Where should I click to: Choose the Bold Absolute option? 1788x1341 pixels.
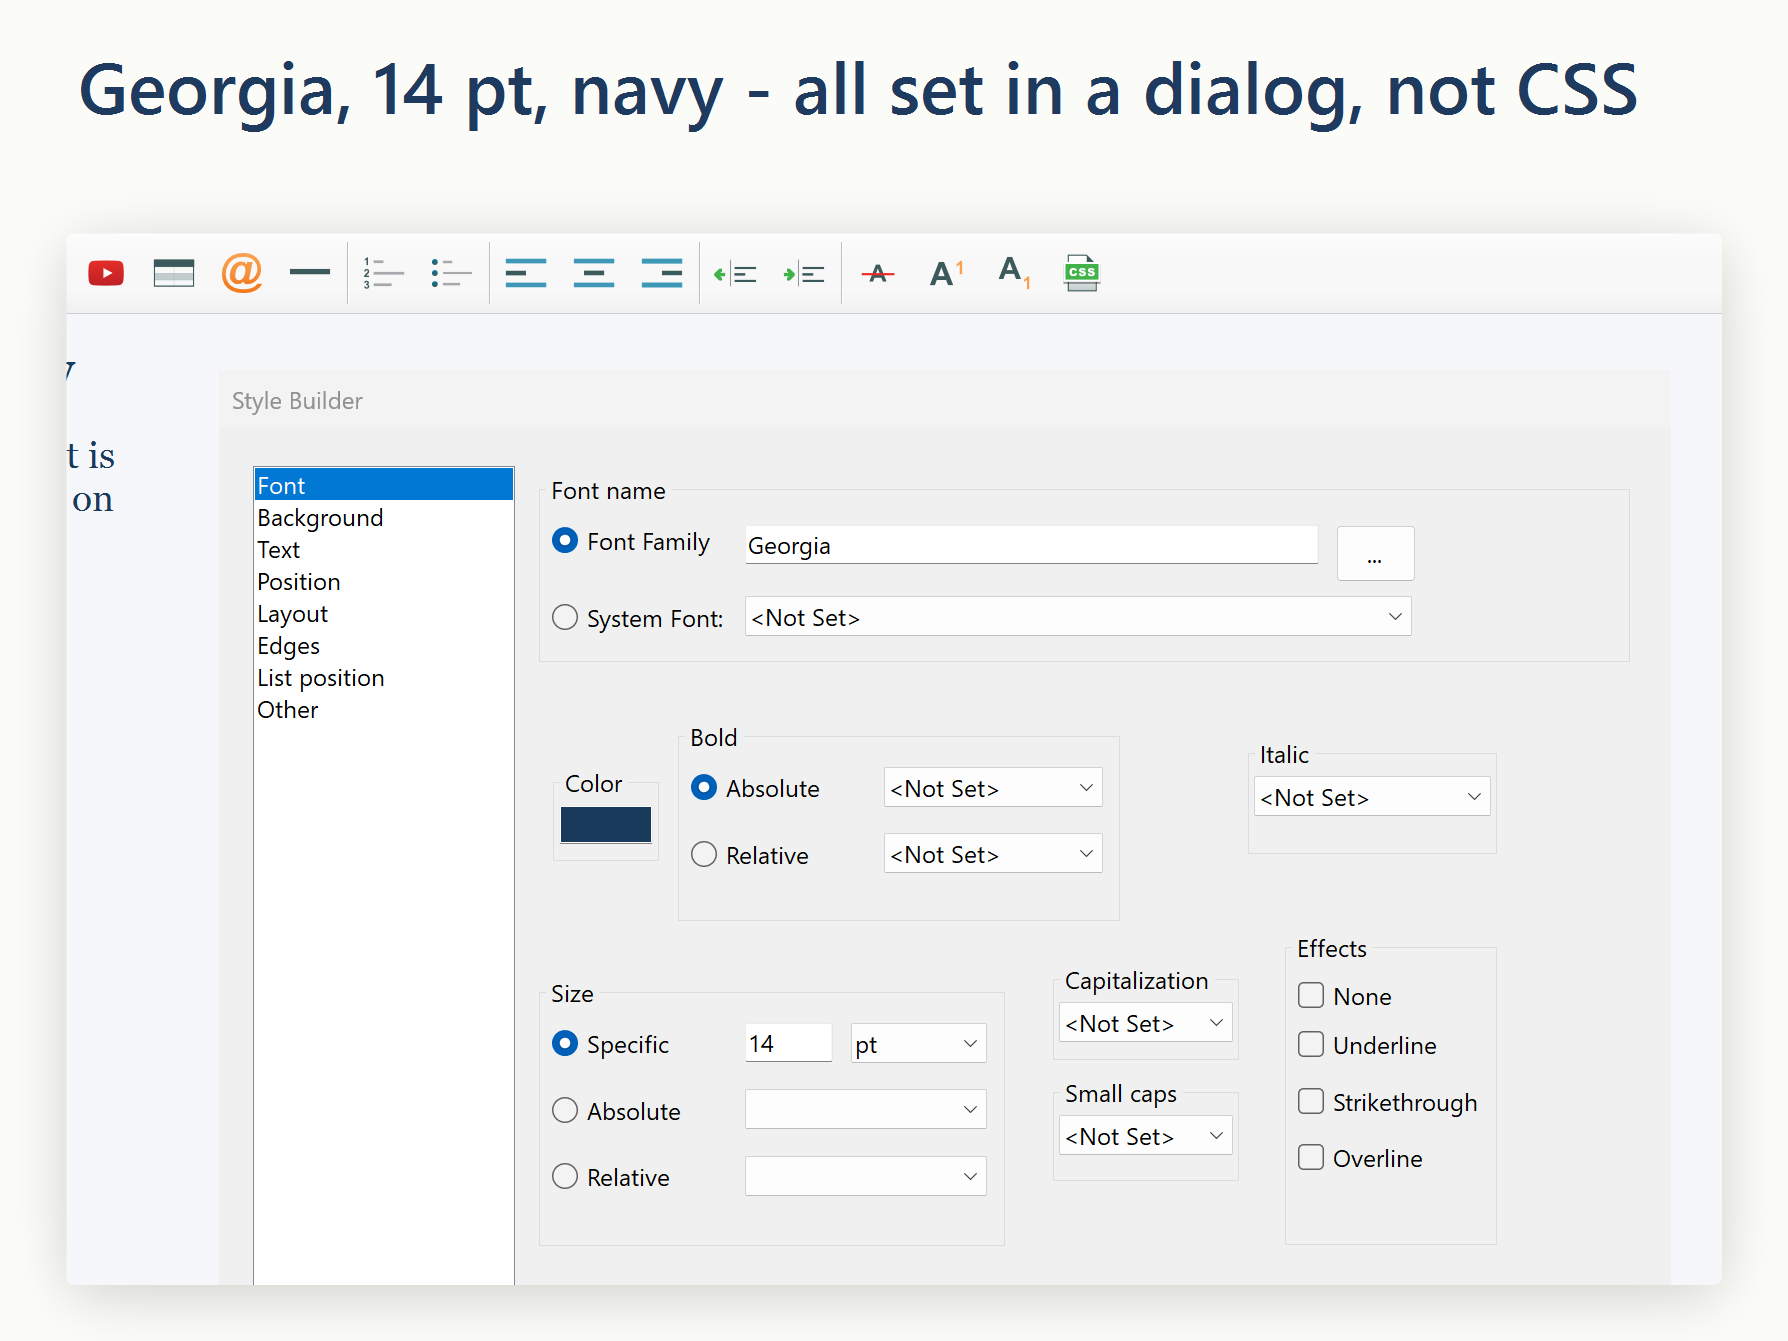pos(704,788)
